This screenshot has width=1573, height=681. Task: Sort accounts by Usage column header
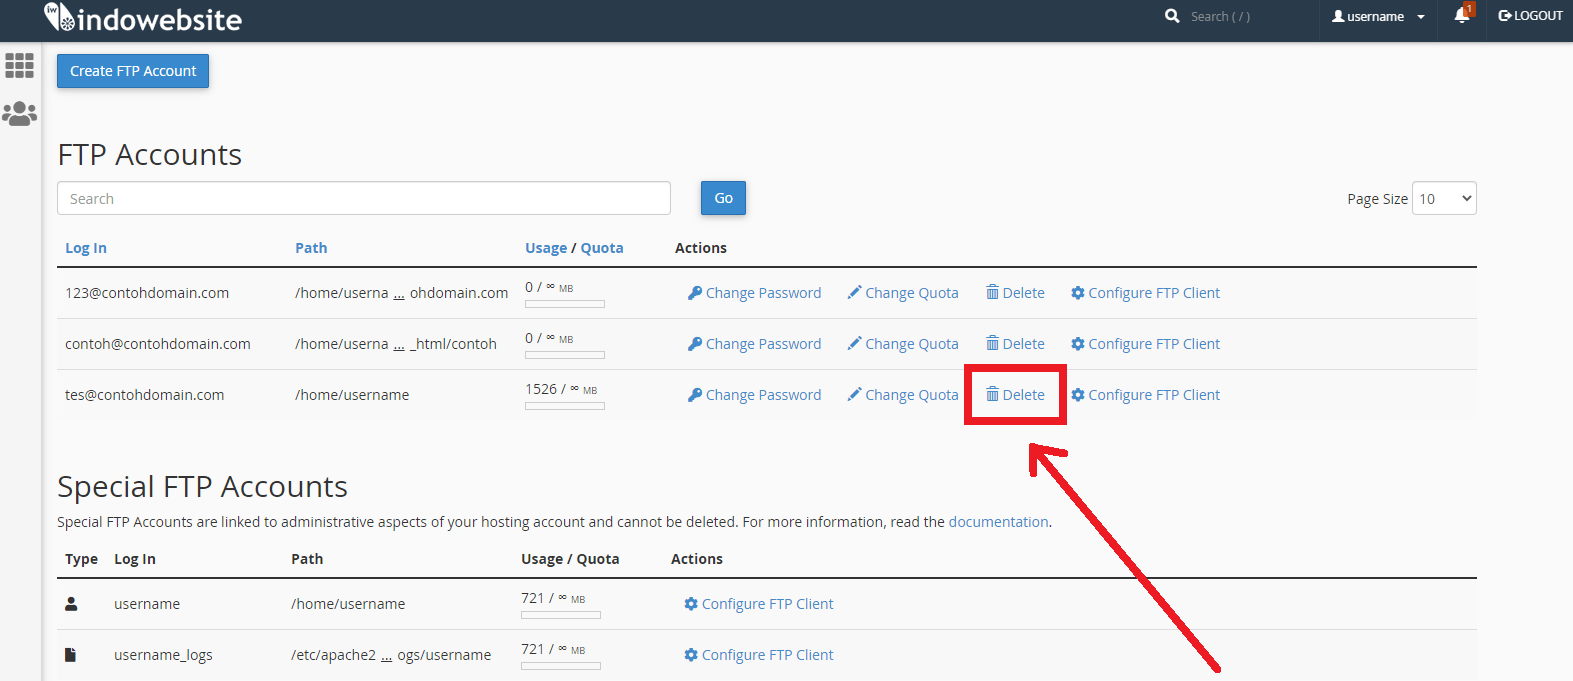point(546,248)
